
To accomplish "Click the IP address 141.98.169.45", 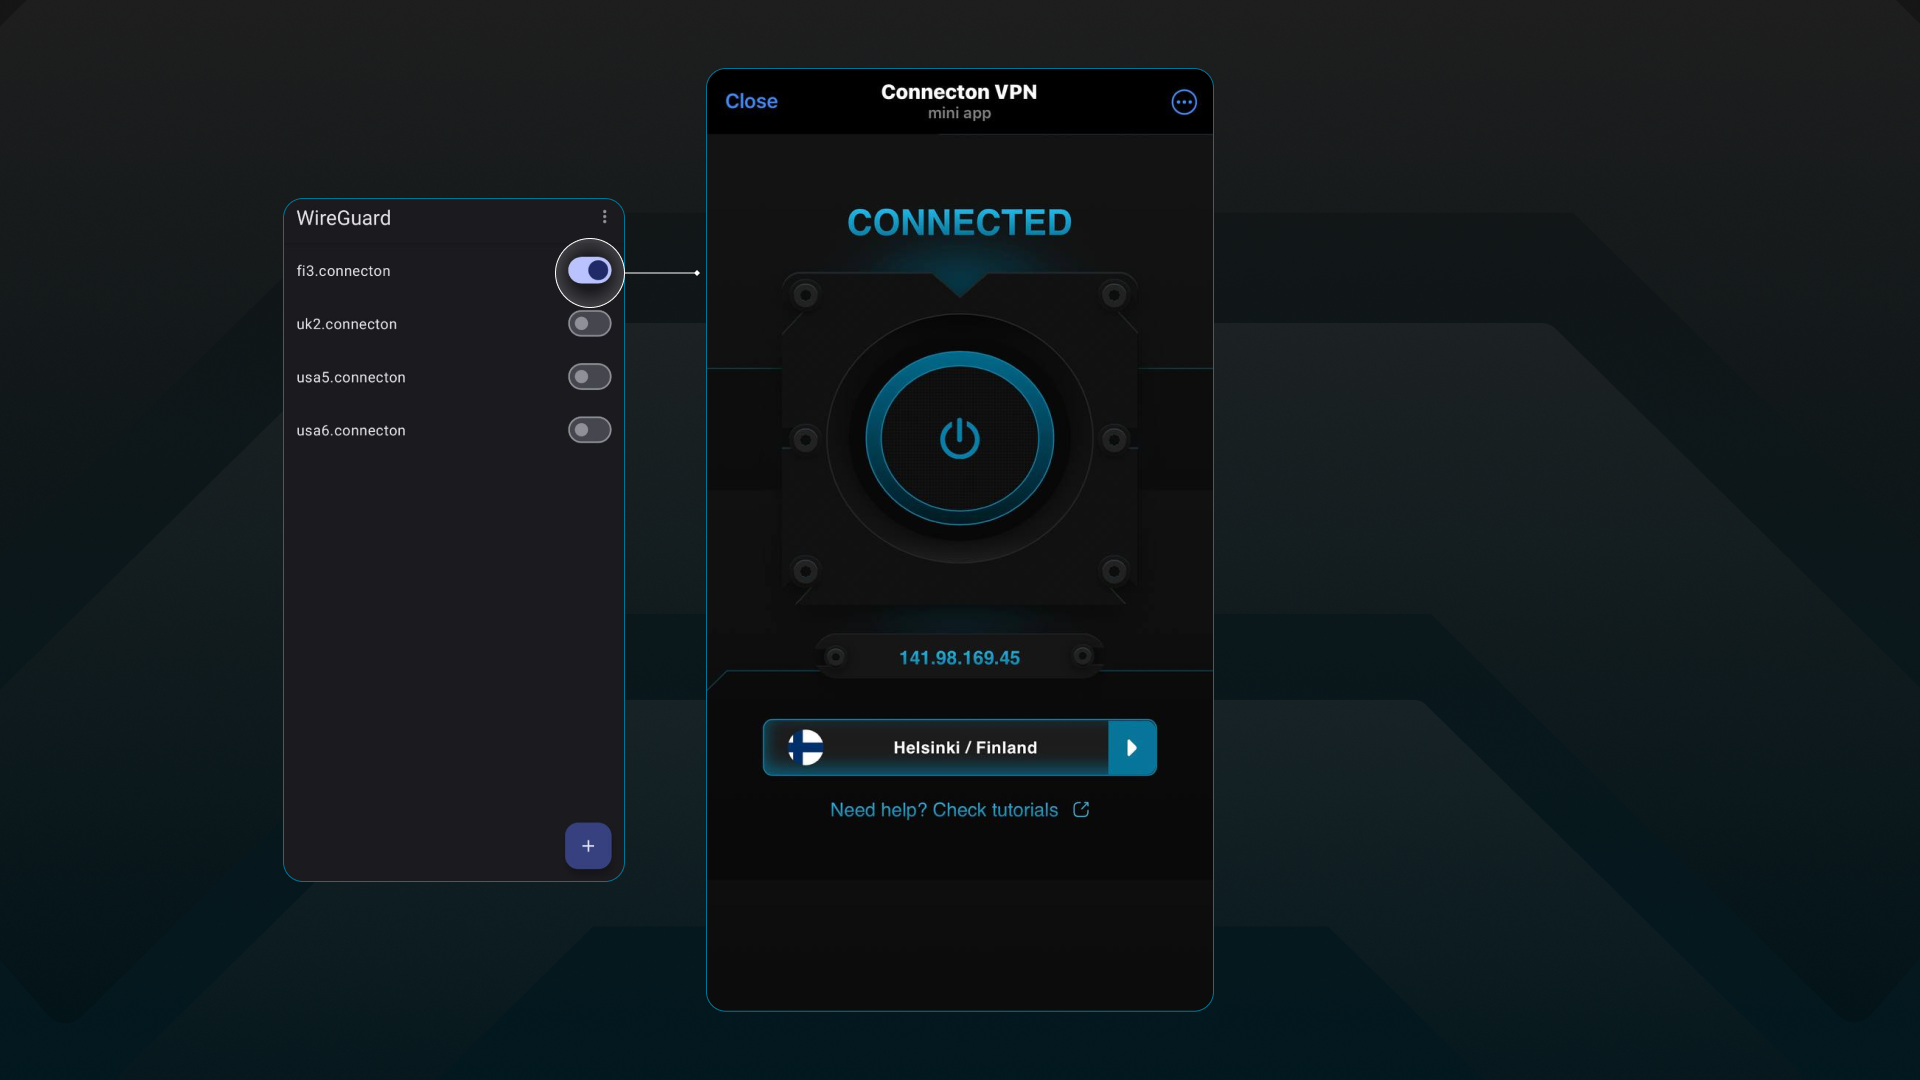I will point(959,658).
